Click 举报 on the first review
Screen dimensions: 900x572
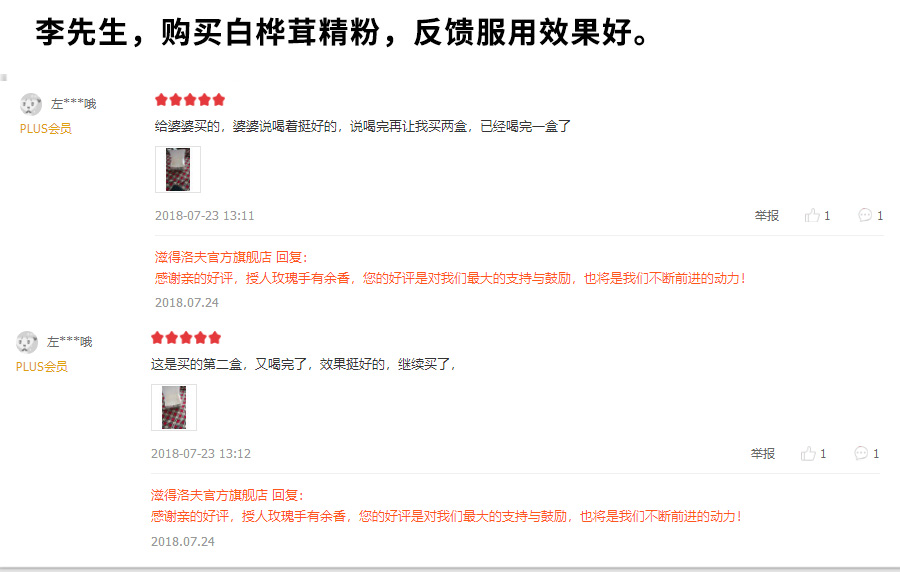[x=766, y=216]
